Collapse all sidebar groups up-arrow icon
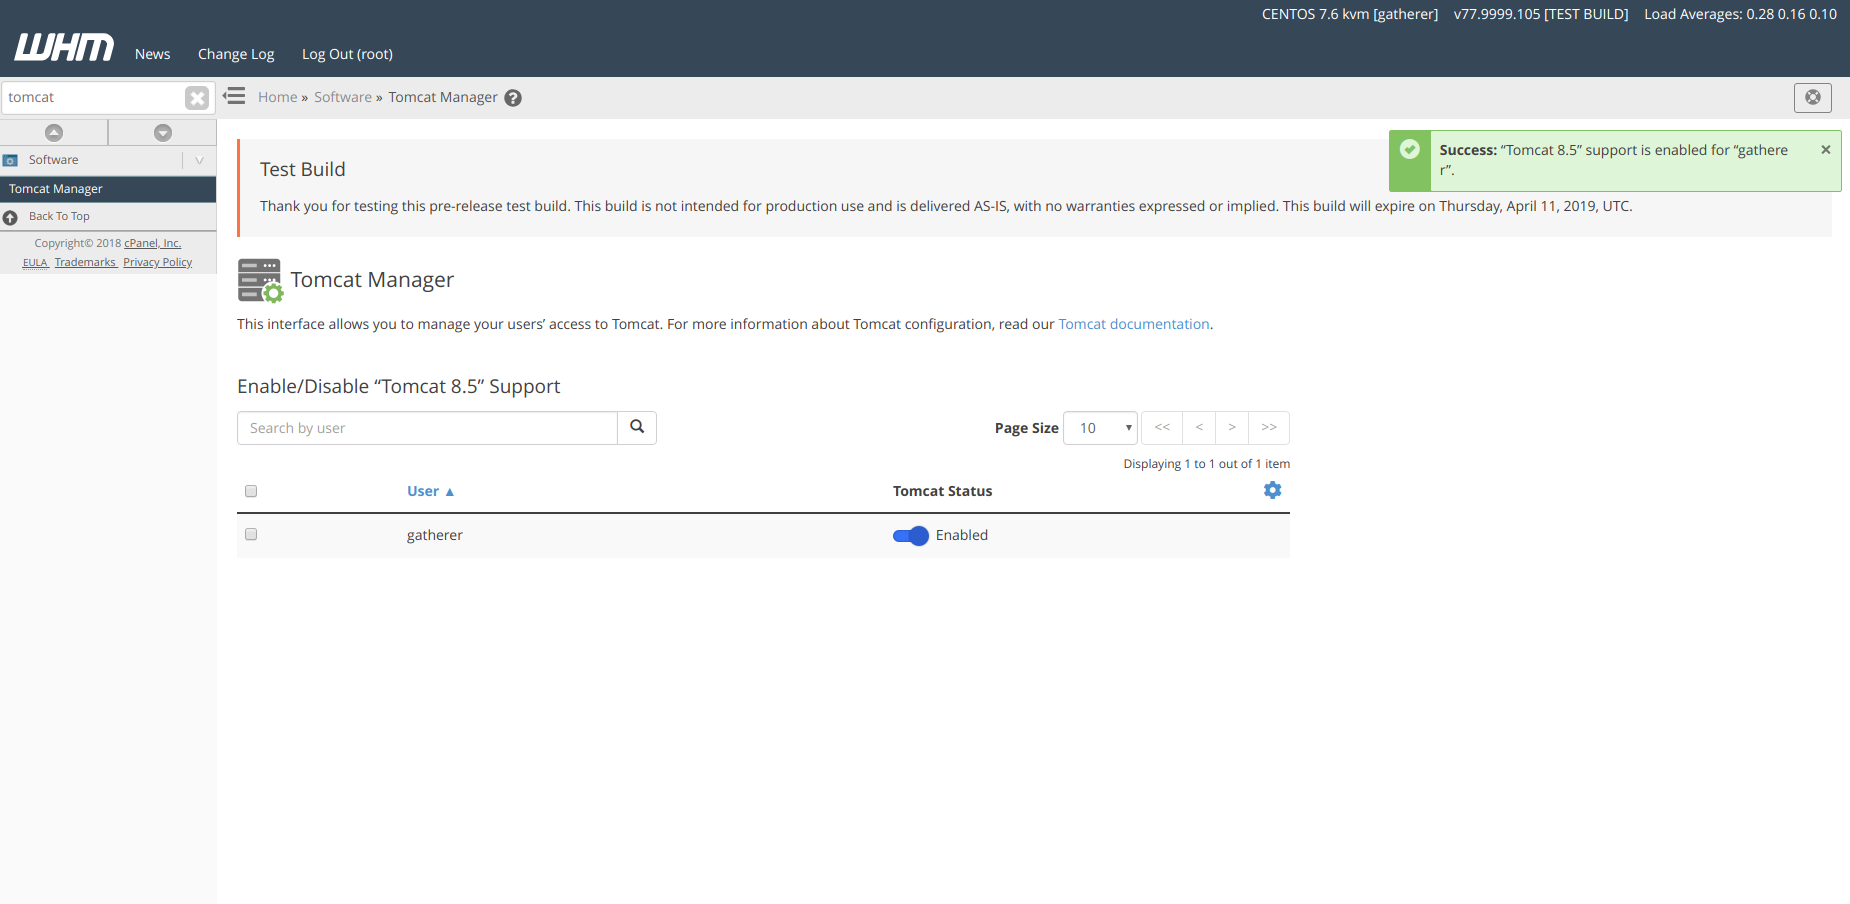 click(x=54, y=132)
